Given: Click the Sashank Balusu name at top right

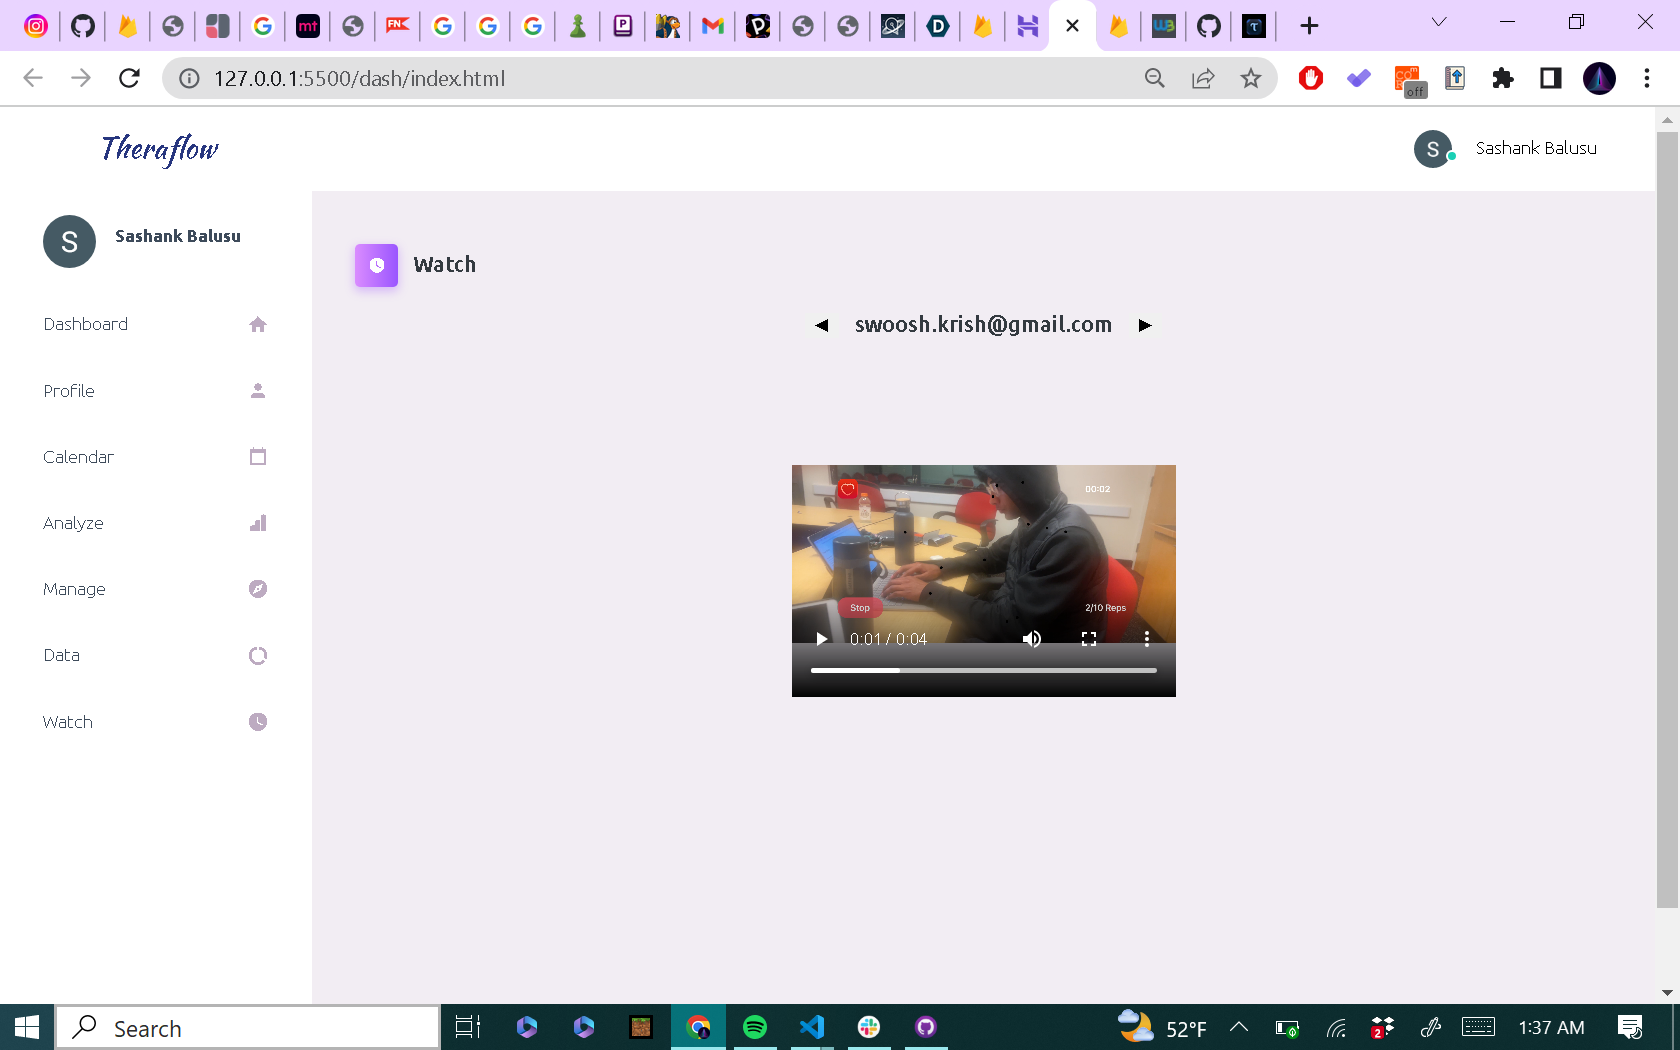Looking at the screenshot, I should [1536, 148].
